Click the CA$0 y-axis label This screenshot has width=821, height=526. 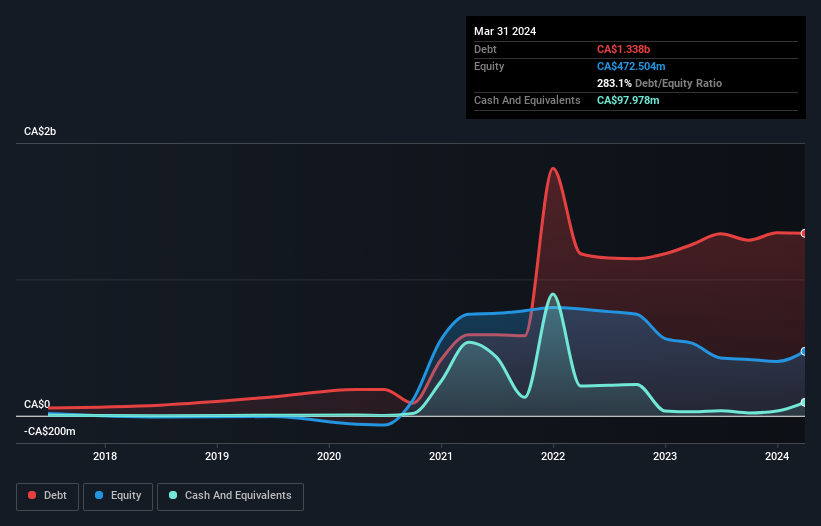tap(37, 405)
